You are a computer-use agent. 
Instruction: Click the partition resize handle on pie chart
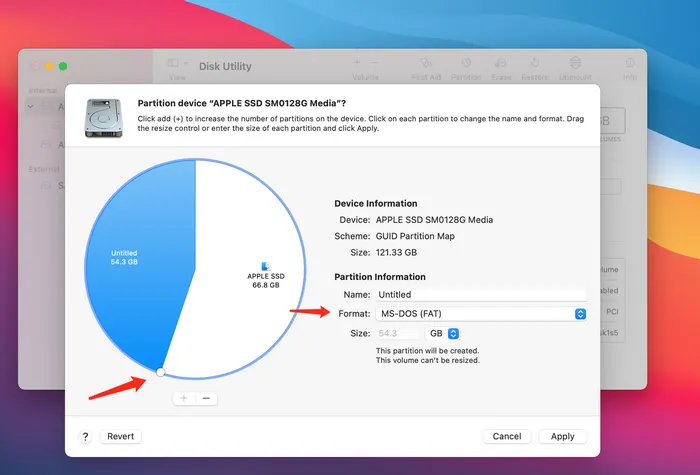tap(160, 373)
